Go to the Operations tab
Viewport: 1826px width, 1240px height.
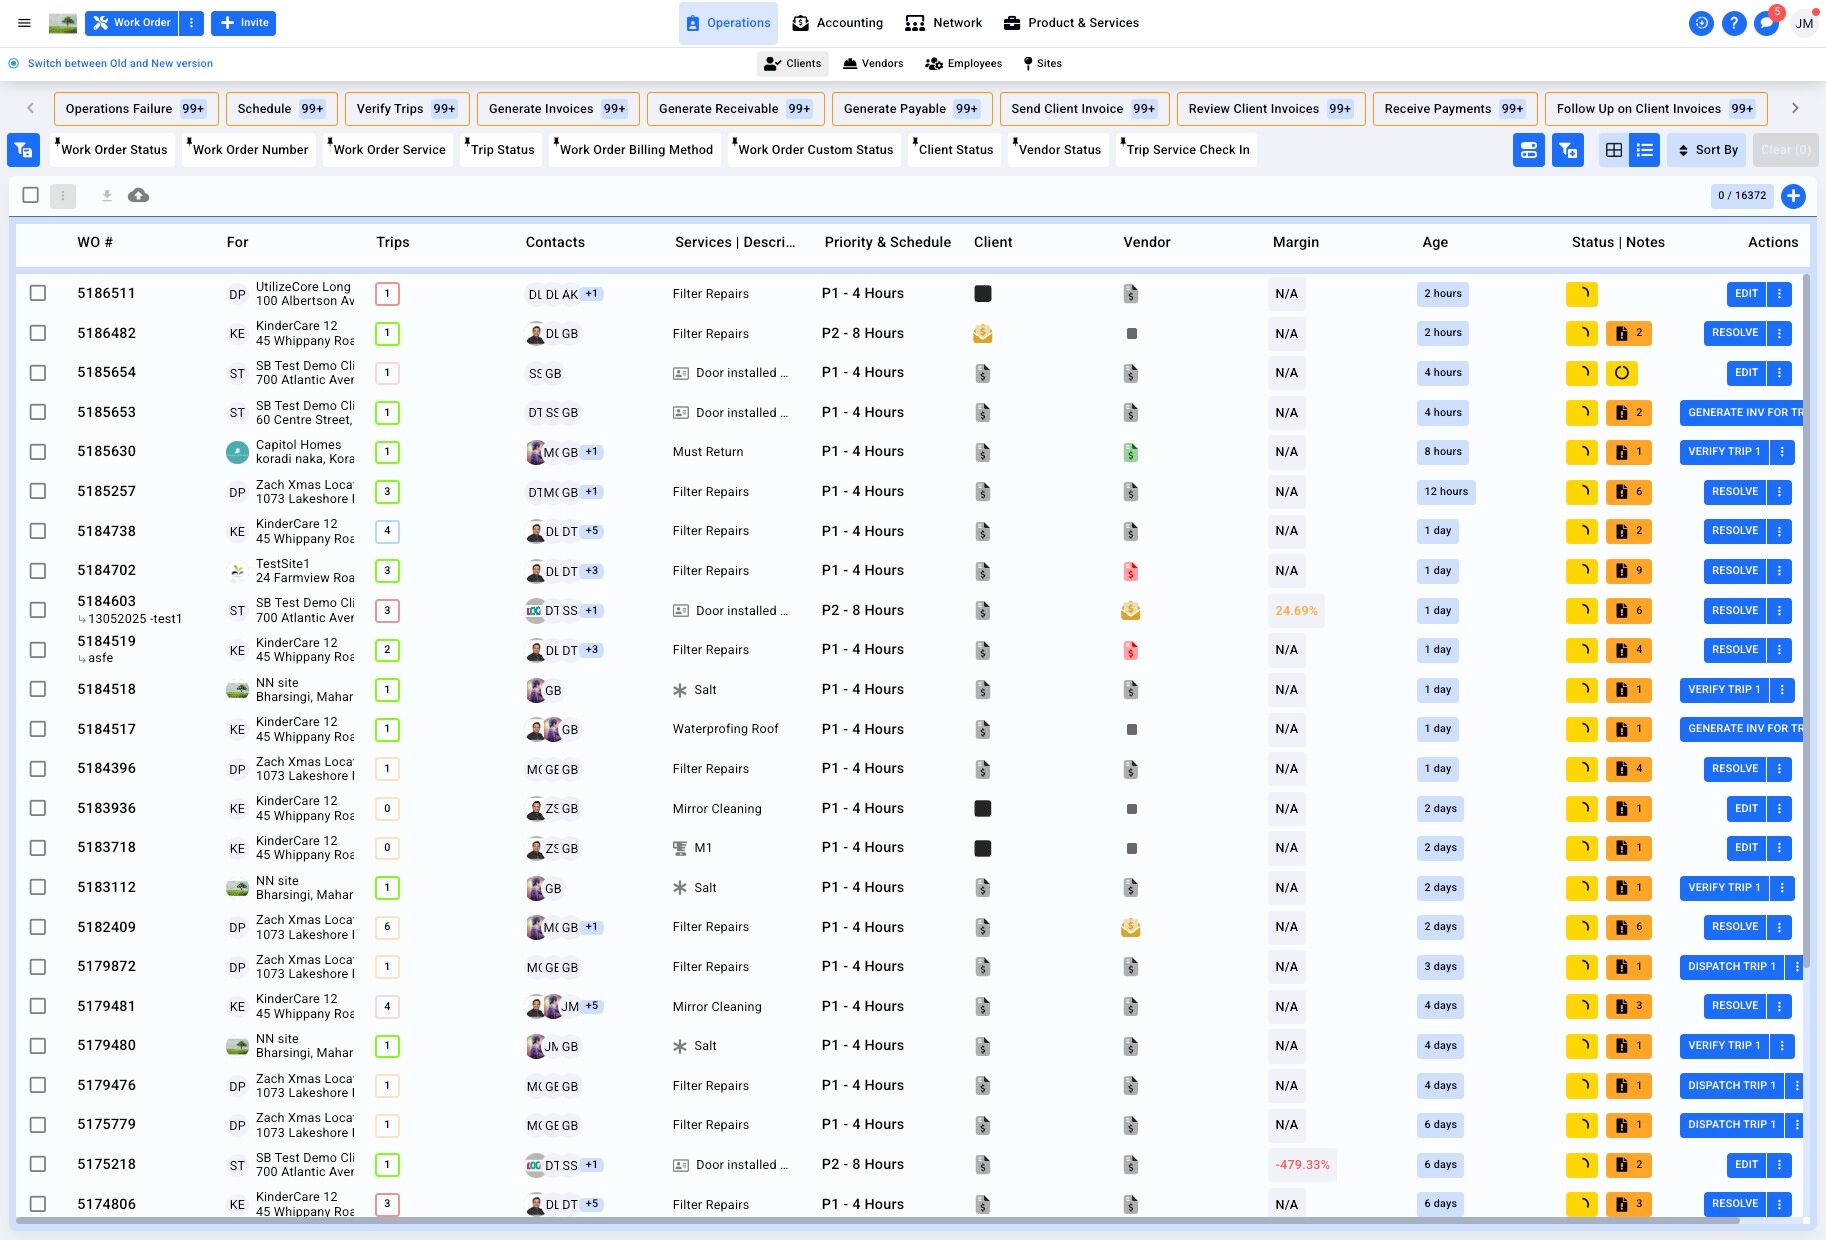pyautogui.click(x=727, y=23)
